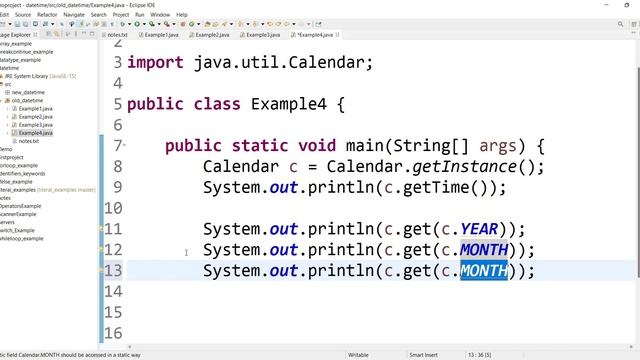The width and height of the screenshot is (640, 360).
Task: Switch to the Example2.java editor tab
Action: (209, 35)
